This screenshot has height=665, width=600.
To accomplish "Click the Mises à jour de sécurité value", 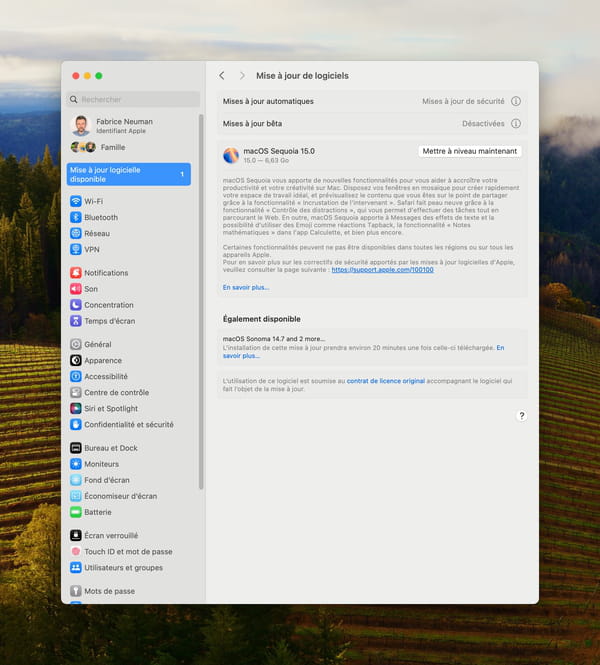I will (463, 101).
